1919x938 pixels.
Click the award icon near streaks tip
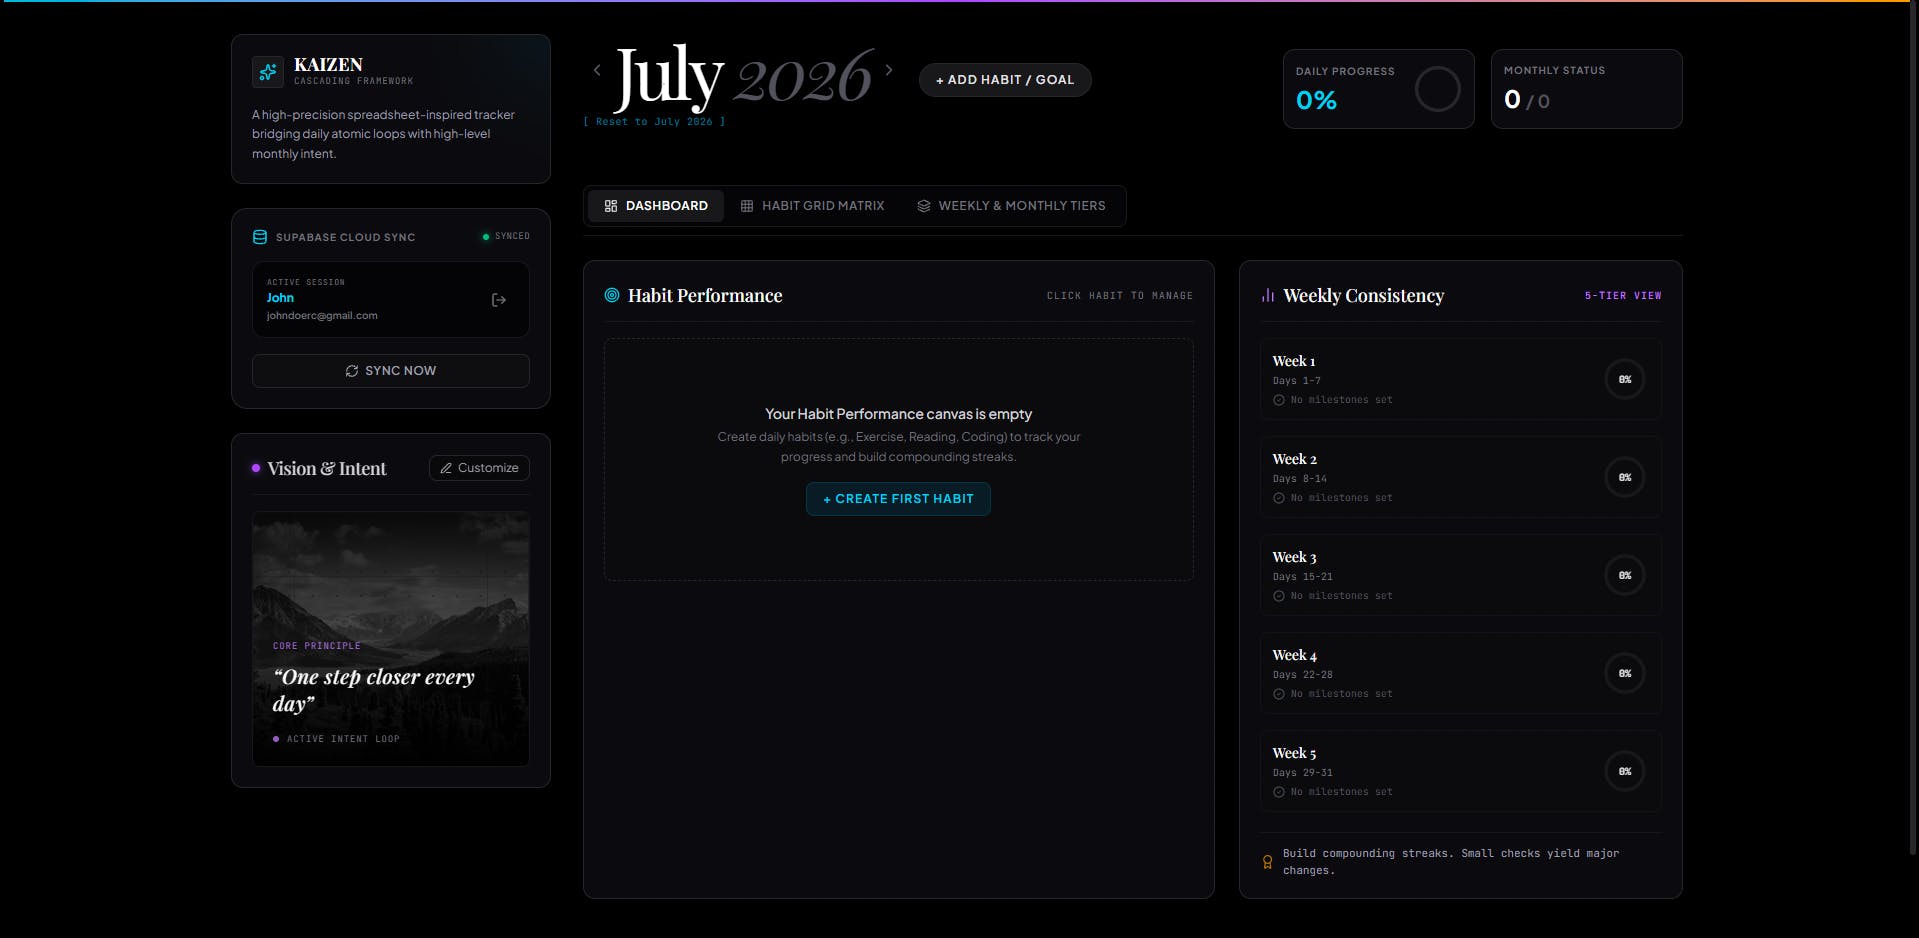pos(1268,862)
